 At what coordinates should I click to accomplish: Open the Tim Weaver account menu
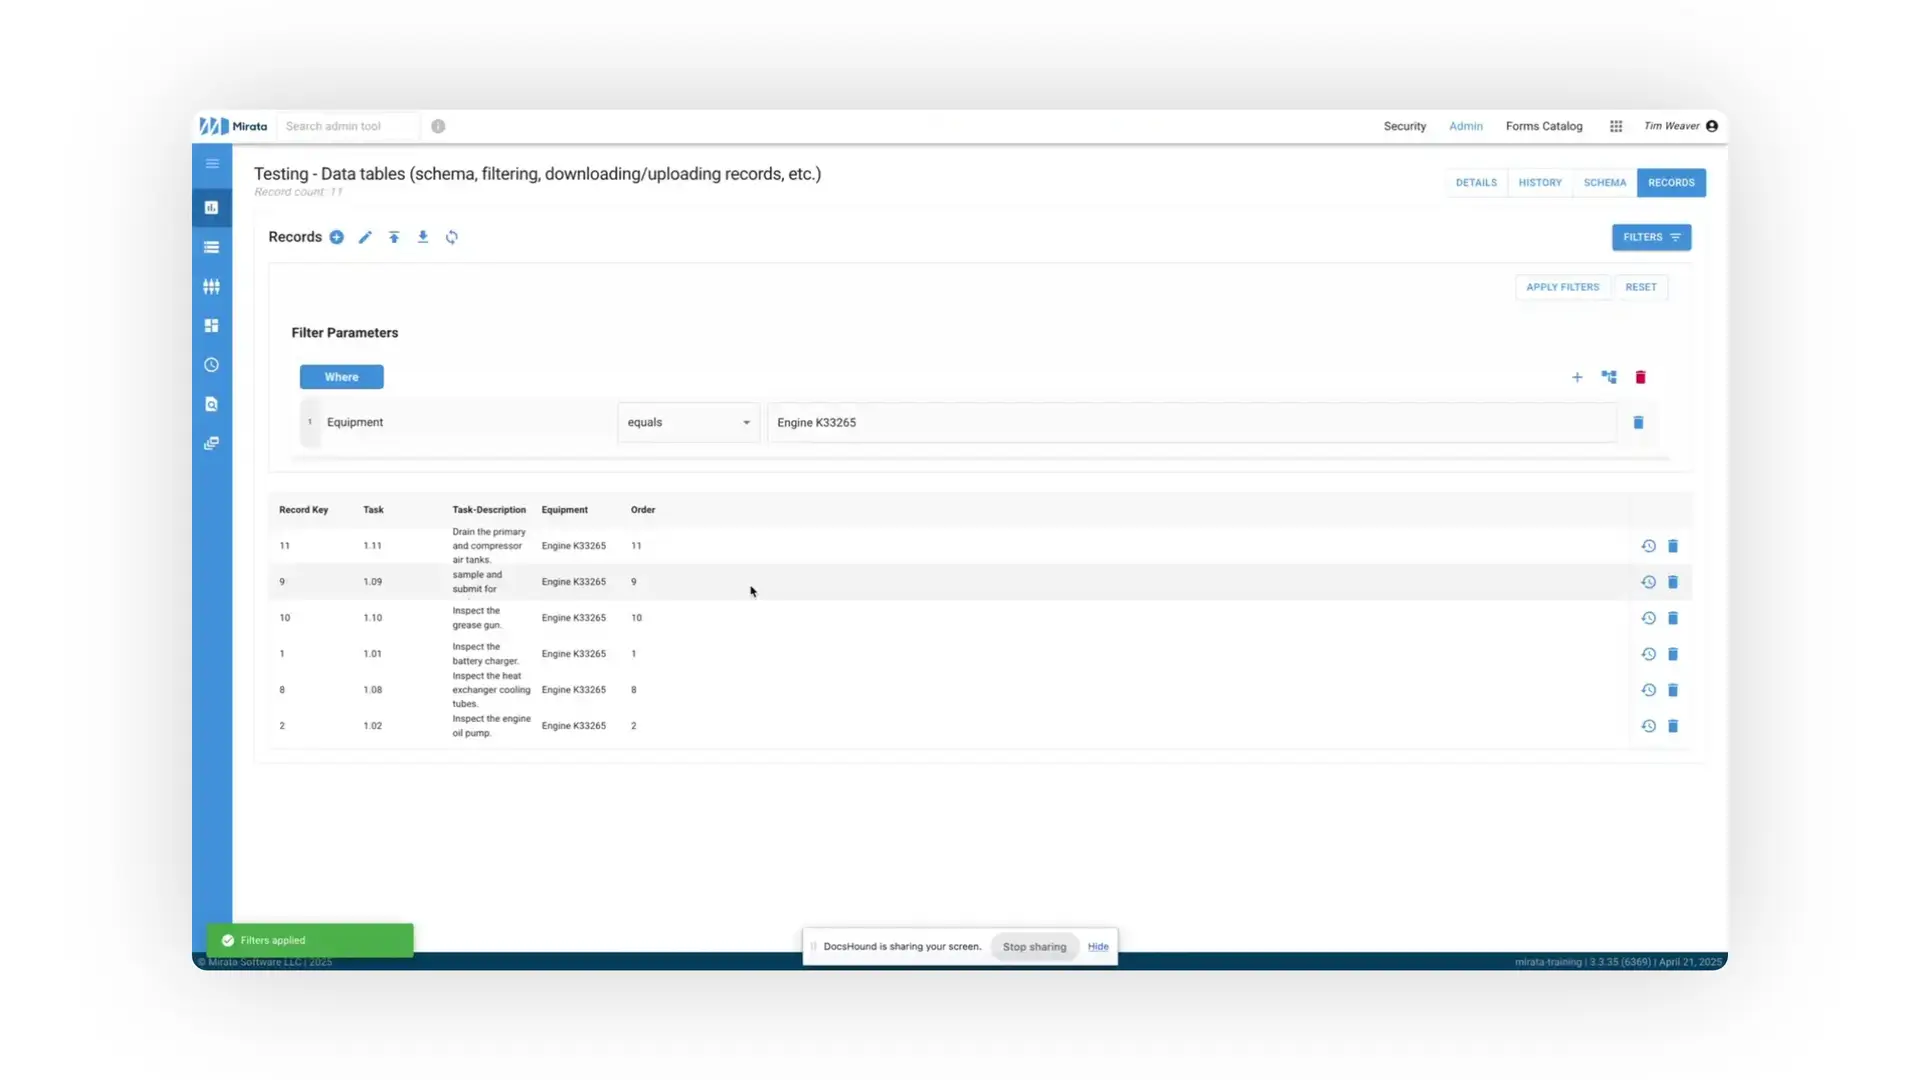1679,126
